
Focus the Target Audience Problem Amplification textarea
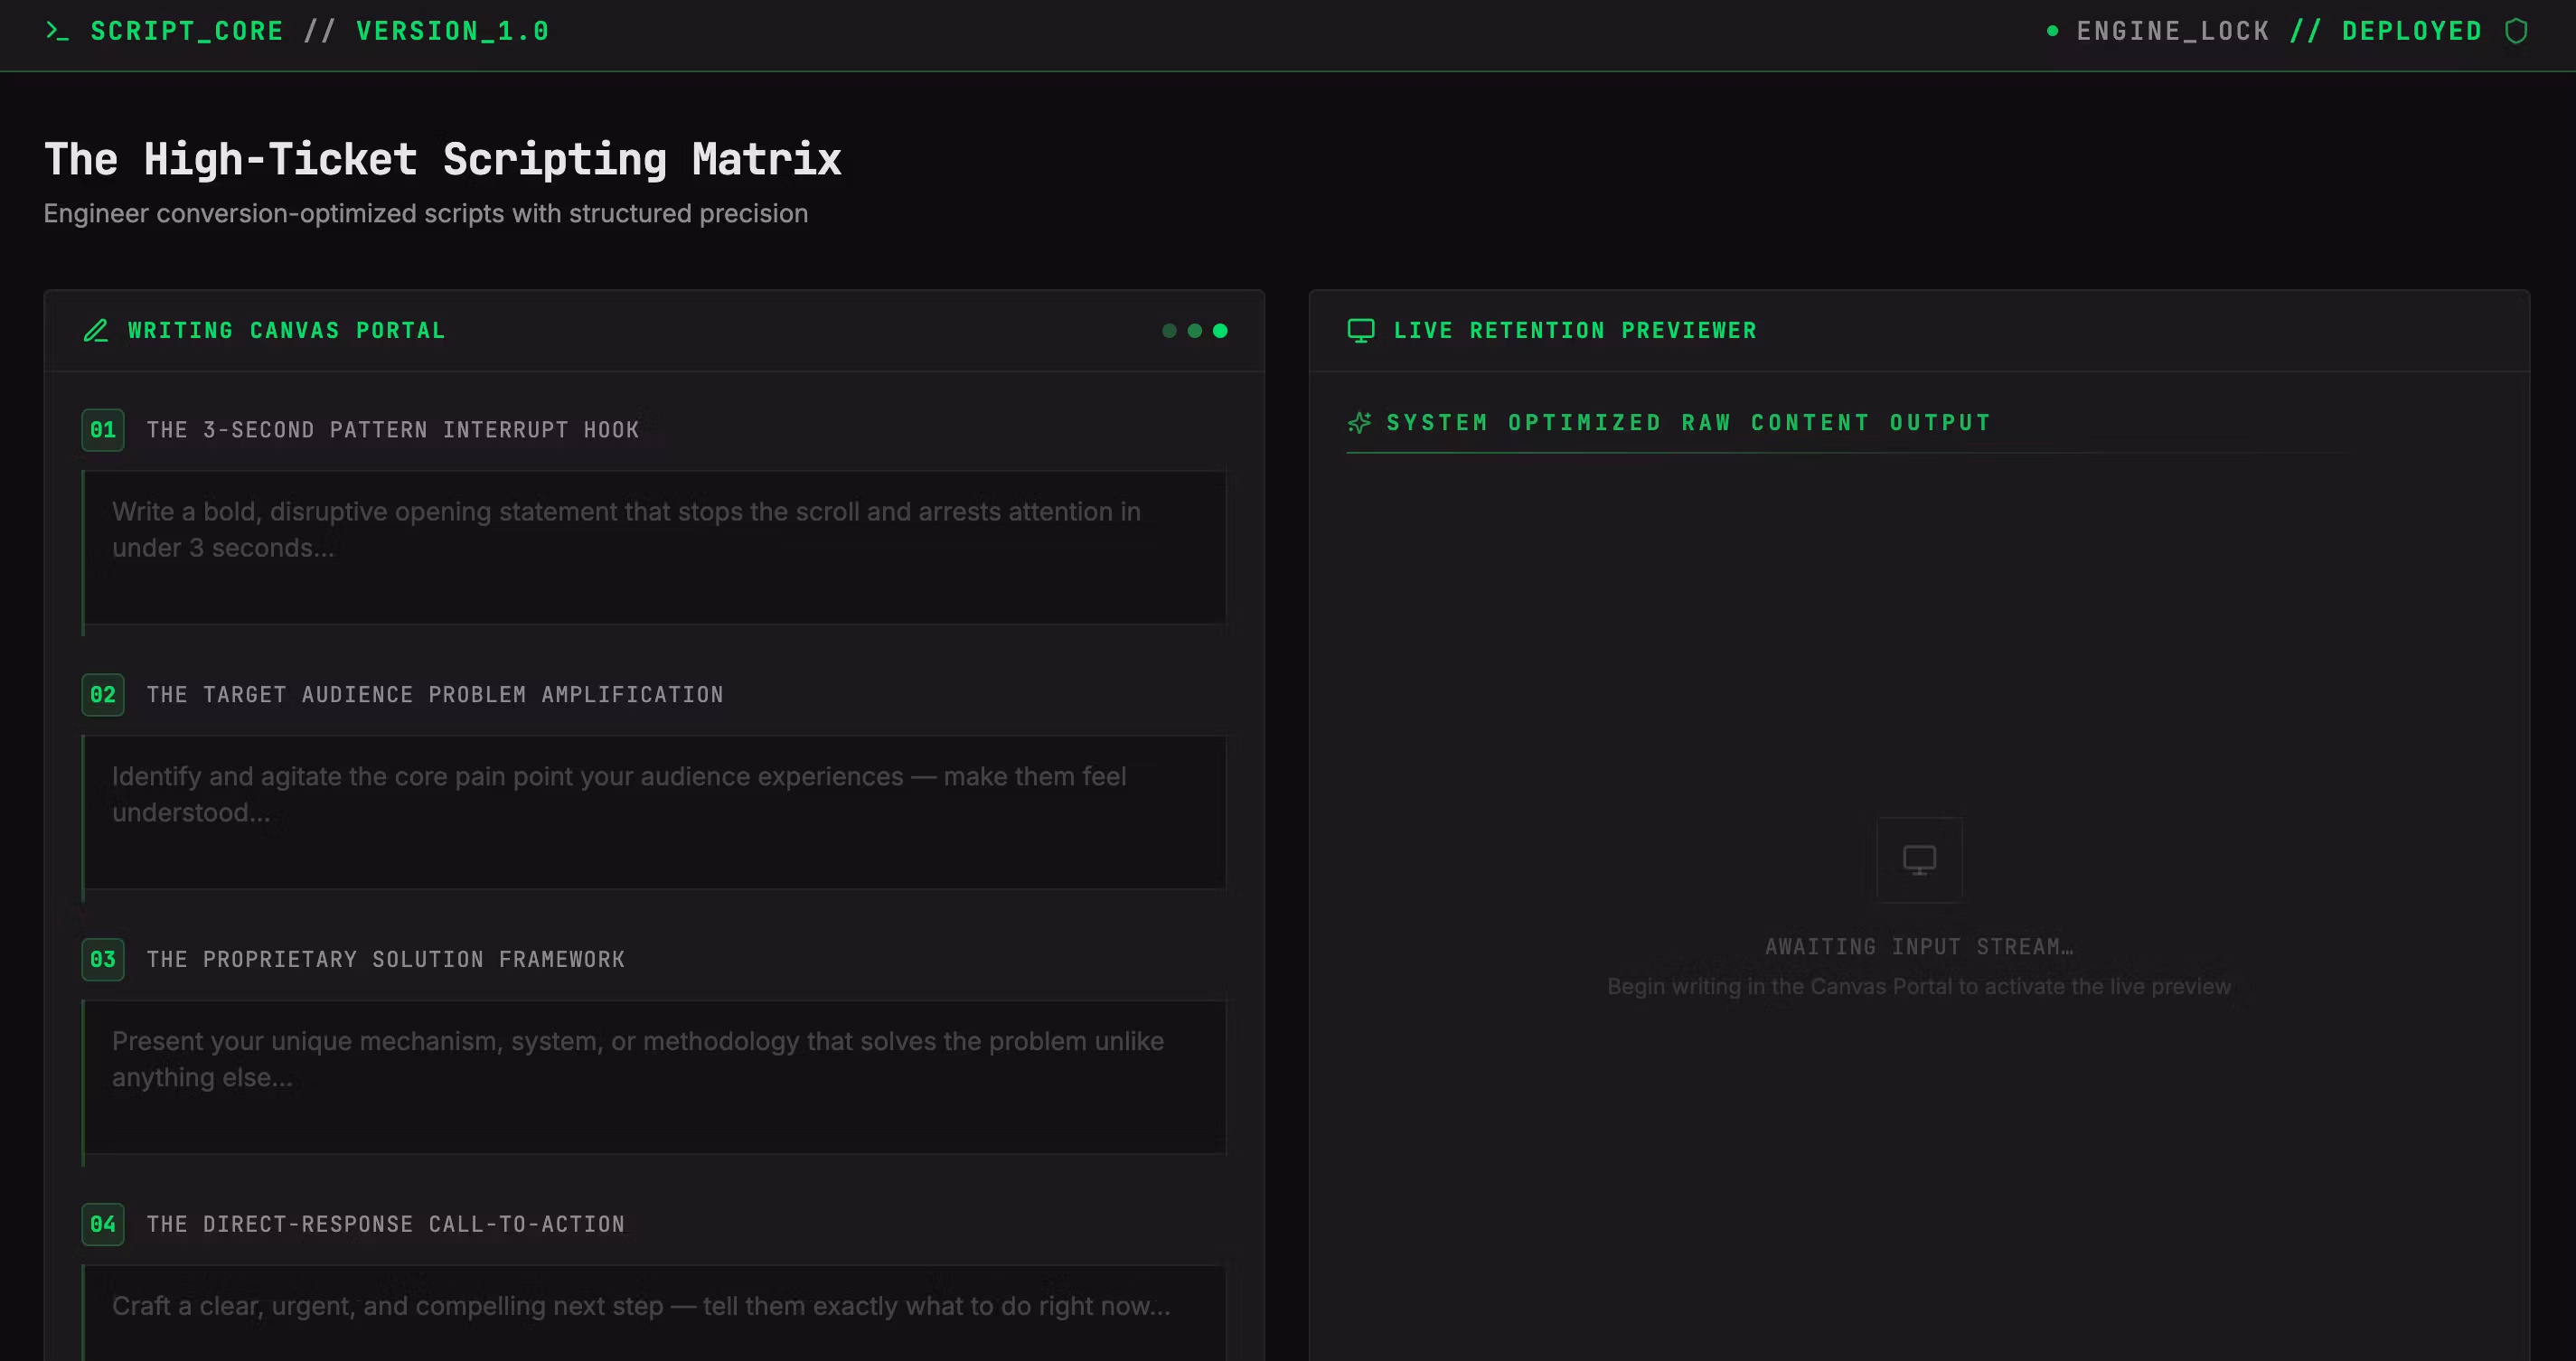tap(655, 813)
